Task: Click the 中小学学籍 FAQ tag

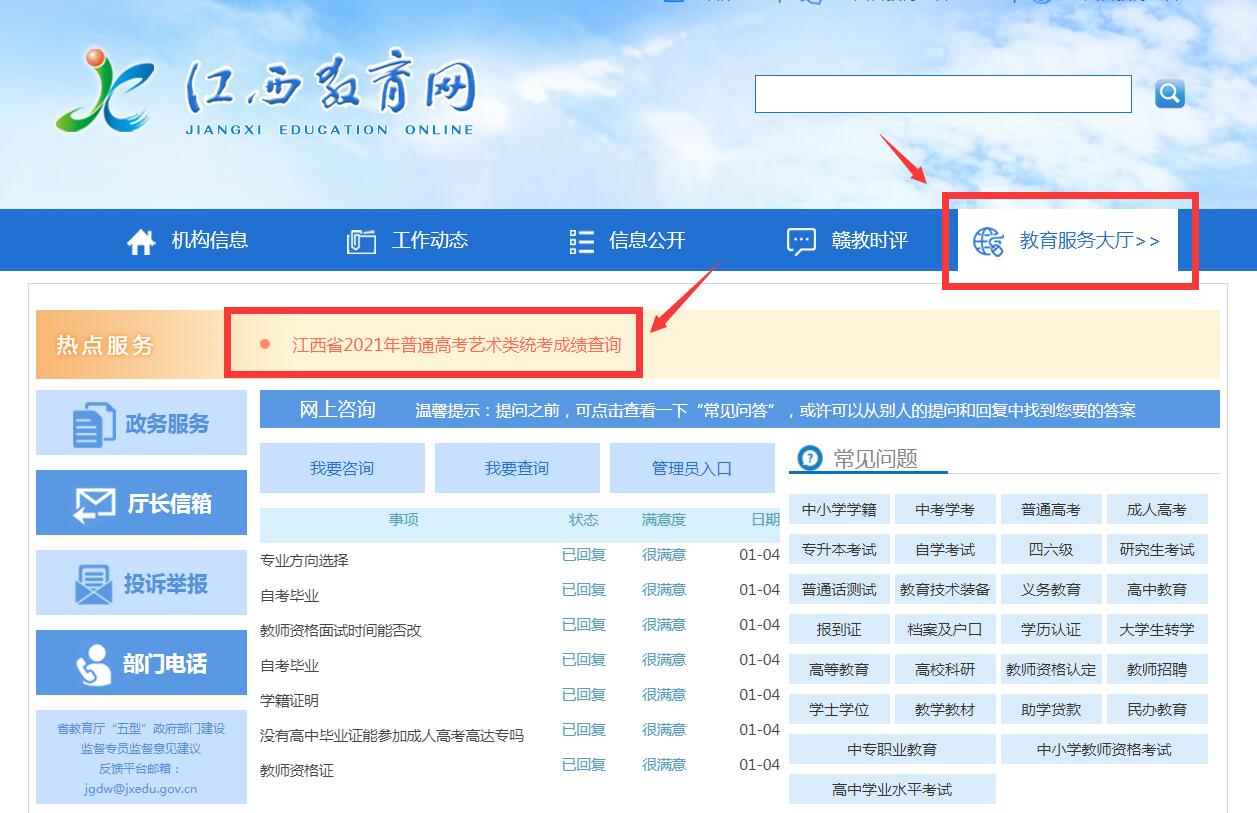Action: [x=839, y=509]
